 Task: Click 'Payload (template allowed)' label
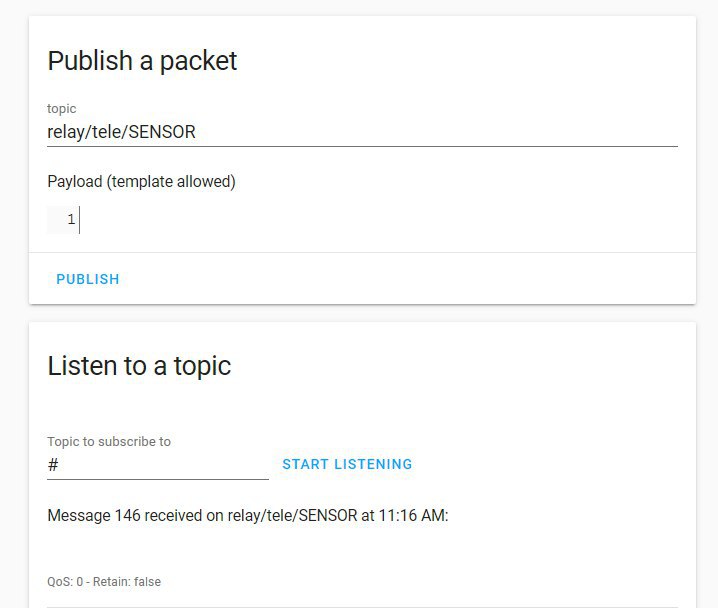coord(141,181)
